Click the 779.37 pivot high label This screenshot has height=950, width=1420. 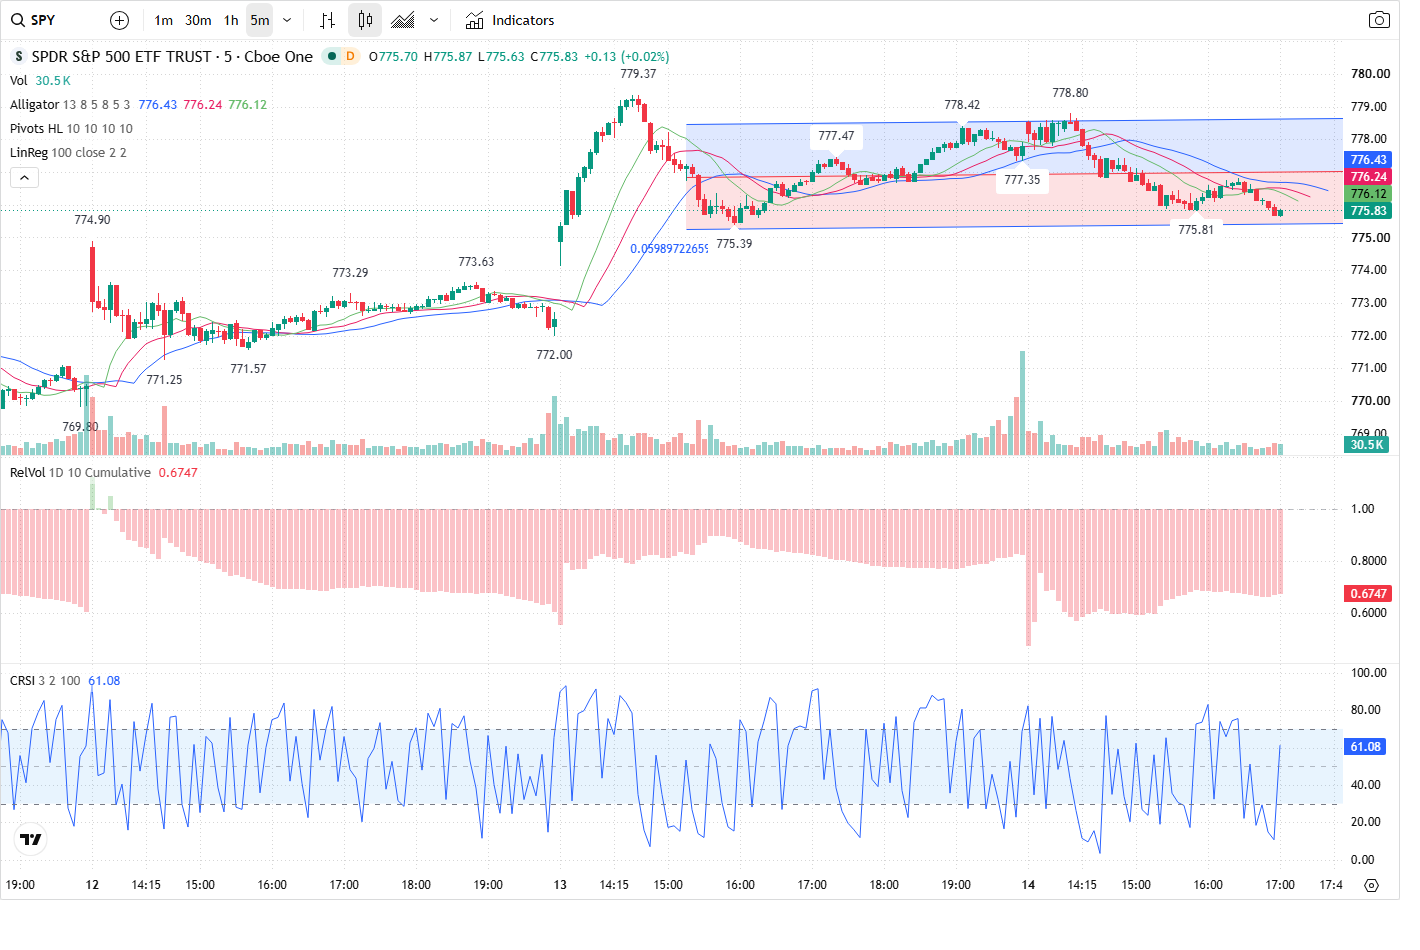pos(638,74)
